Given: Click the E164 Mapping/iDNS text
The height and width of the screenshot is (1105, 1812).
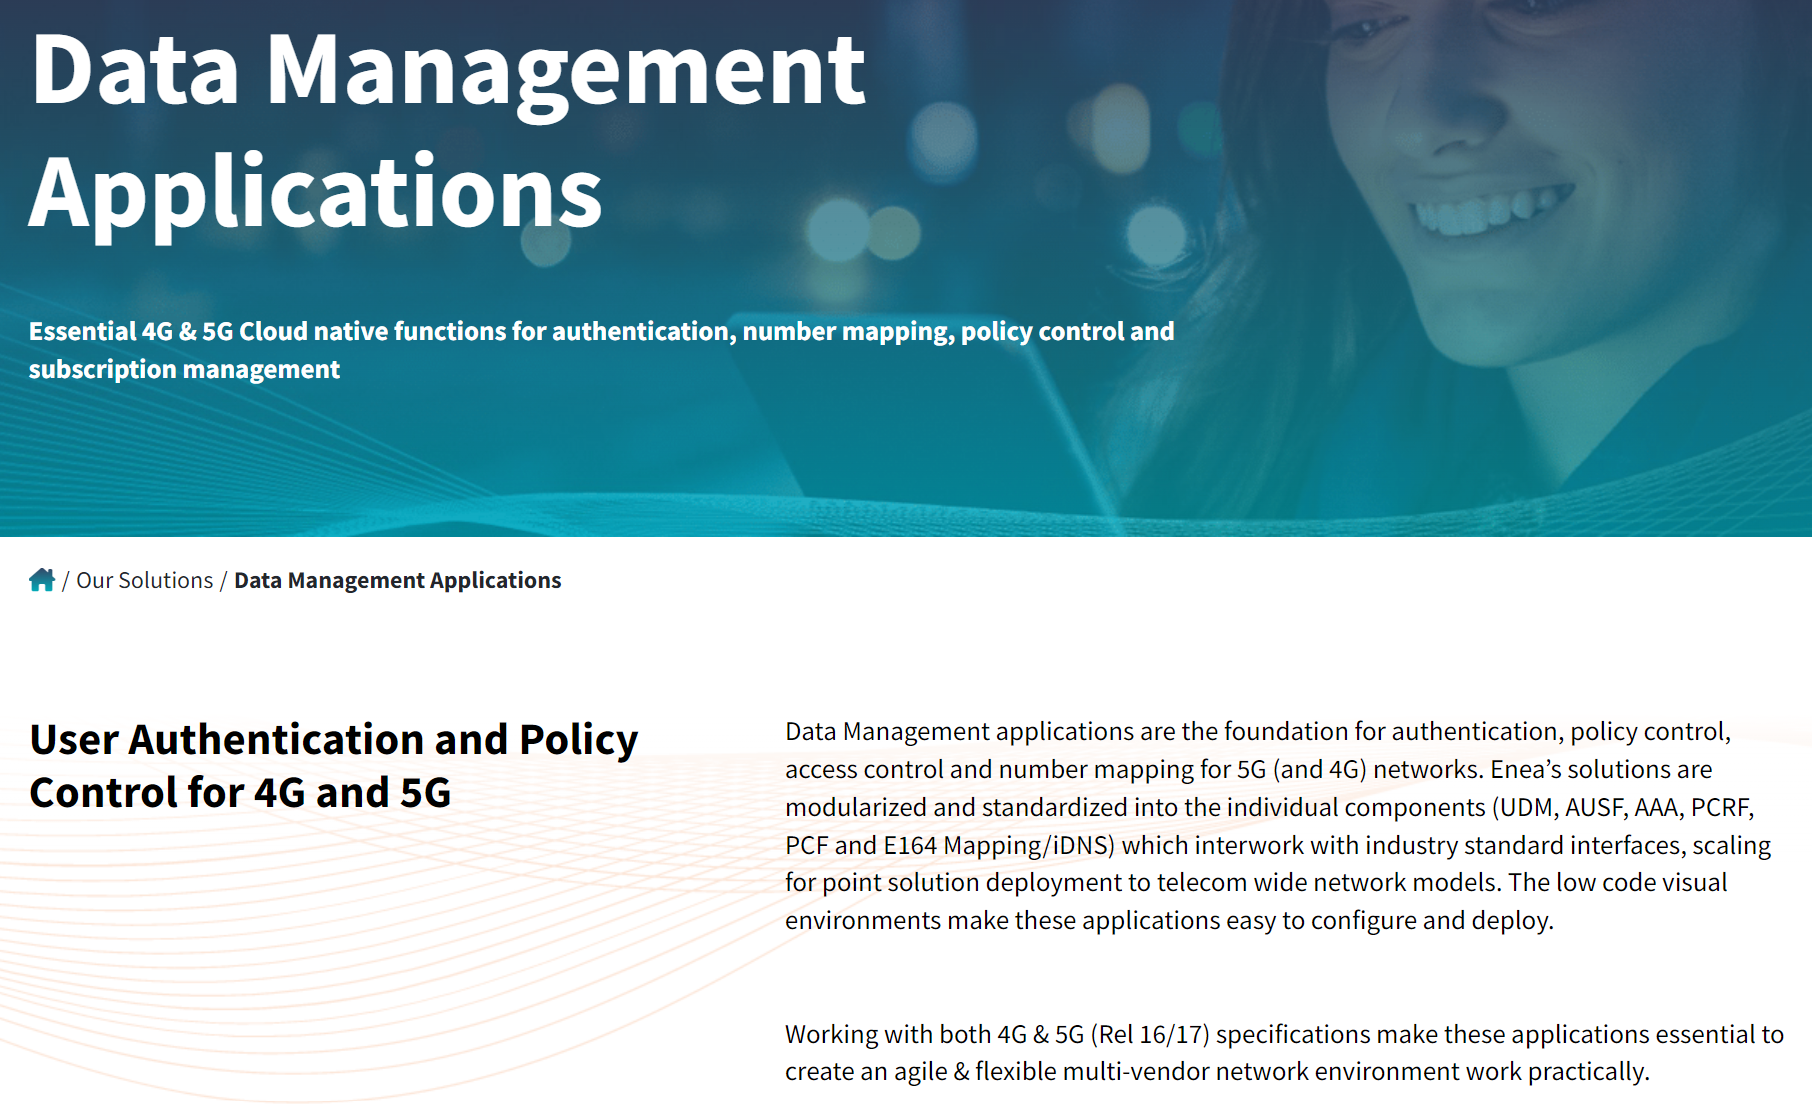Looking at the screenshot, I should click(998, 845).
